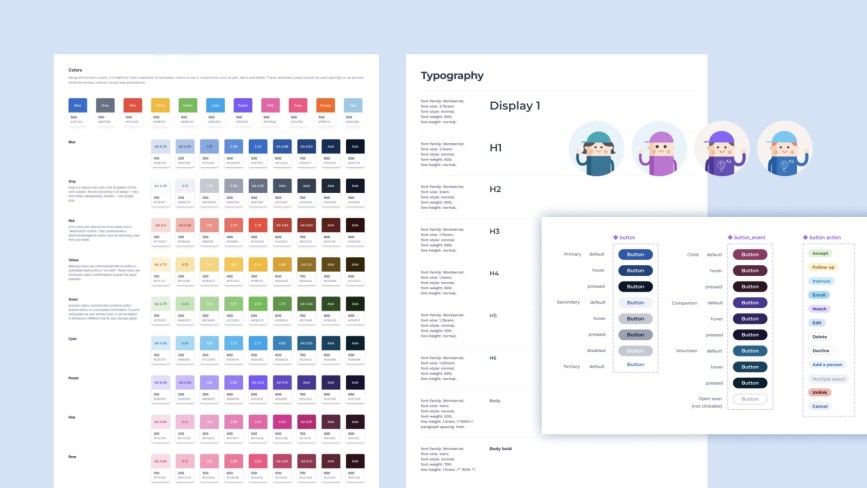Screen dimensions: 867x488
Task: Pick the Green row 700 shade swatch
Action: [306, 303]
